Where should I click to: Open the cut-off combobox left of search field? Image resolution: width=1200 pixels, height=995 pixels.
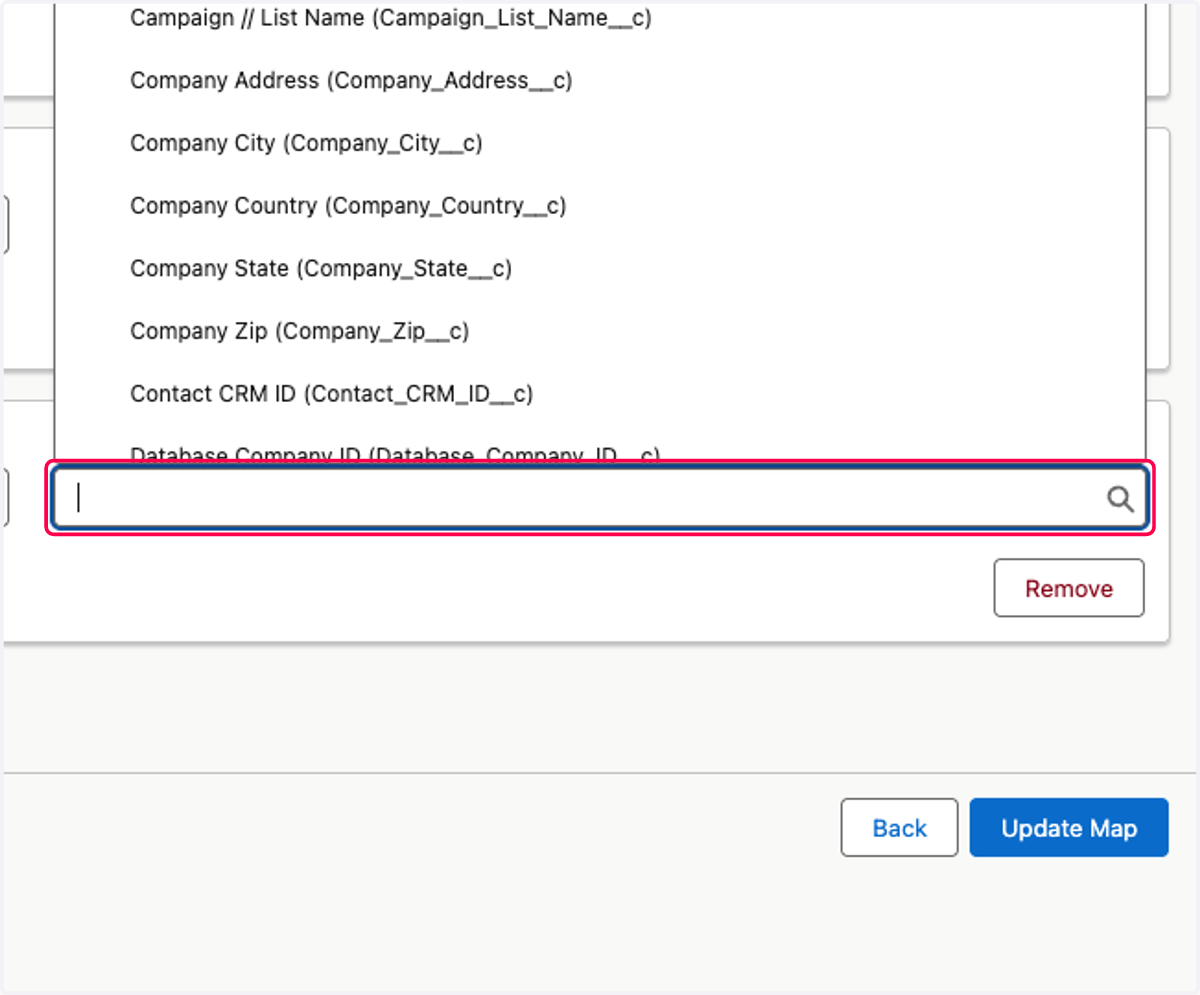[x=5, y=497]
